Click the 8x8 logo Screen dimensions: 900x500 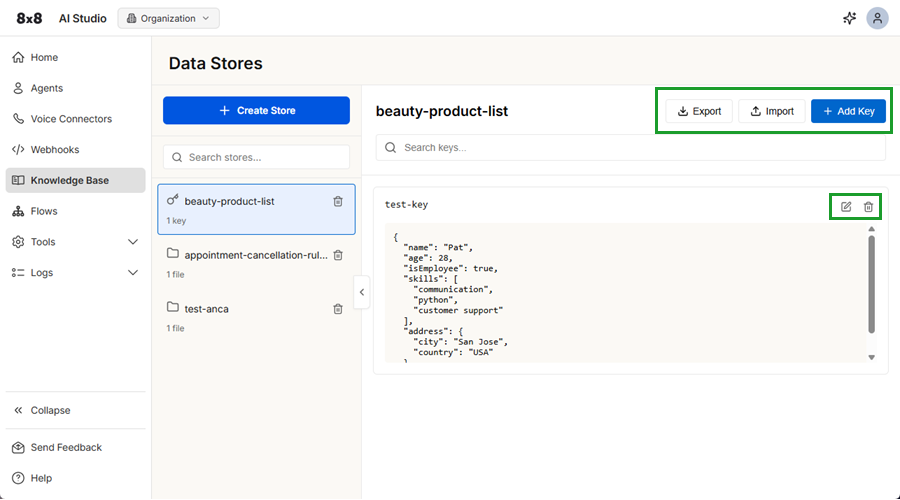[x=29, y=18]
